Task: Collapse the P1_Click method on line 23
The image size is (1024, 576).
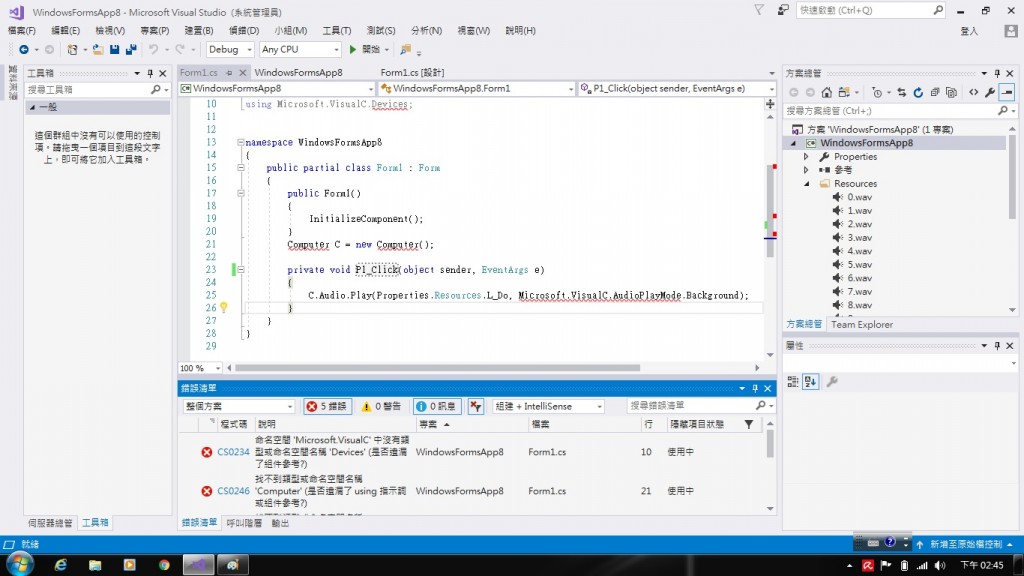Action: 240,270
